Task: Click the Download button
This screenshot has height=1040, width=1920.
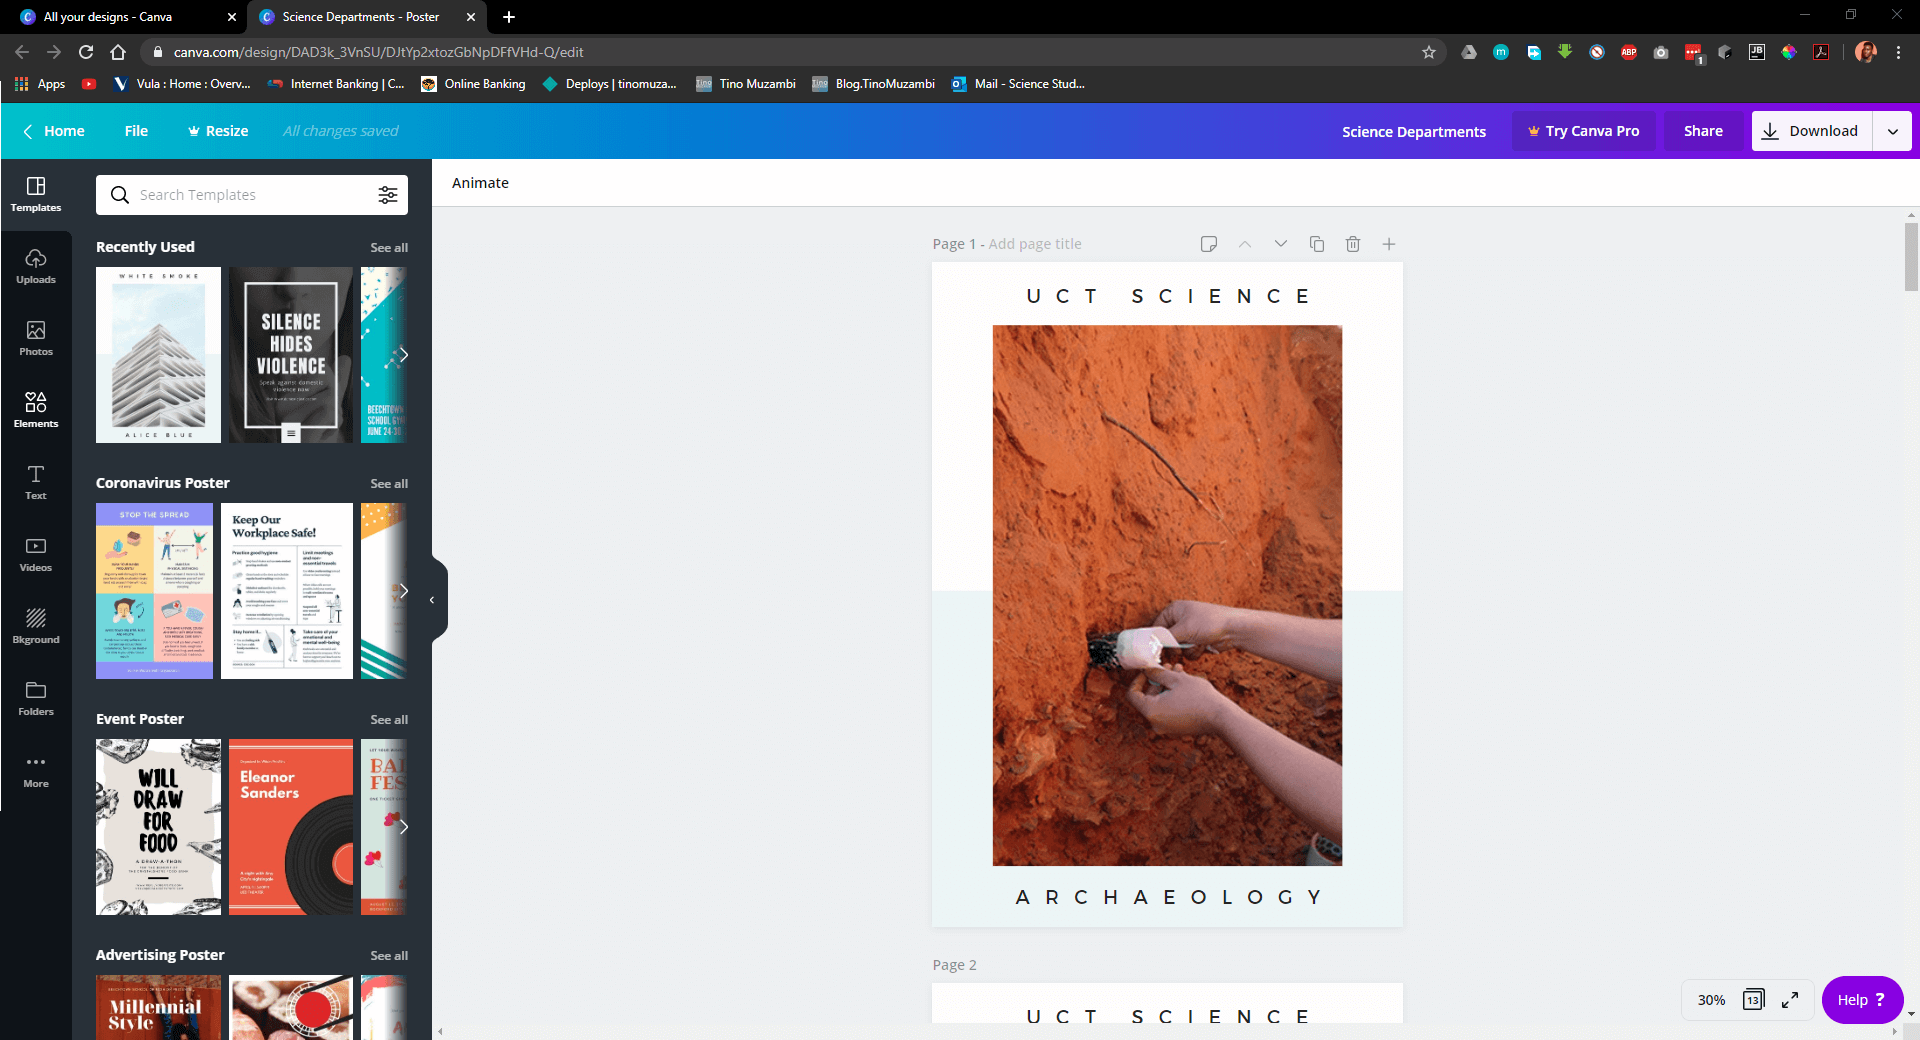Action: coord(1811,131)
